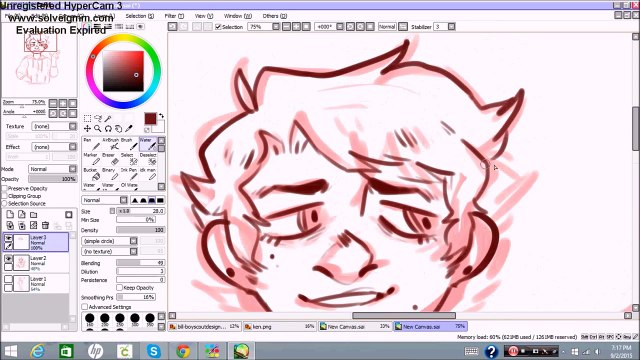Image resolution: width=640 pixels, height=360 pixels.
Task: Choose the Brush tool
Action: (x=129, y=144)
